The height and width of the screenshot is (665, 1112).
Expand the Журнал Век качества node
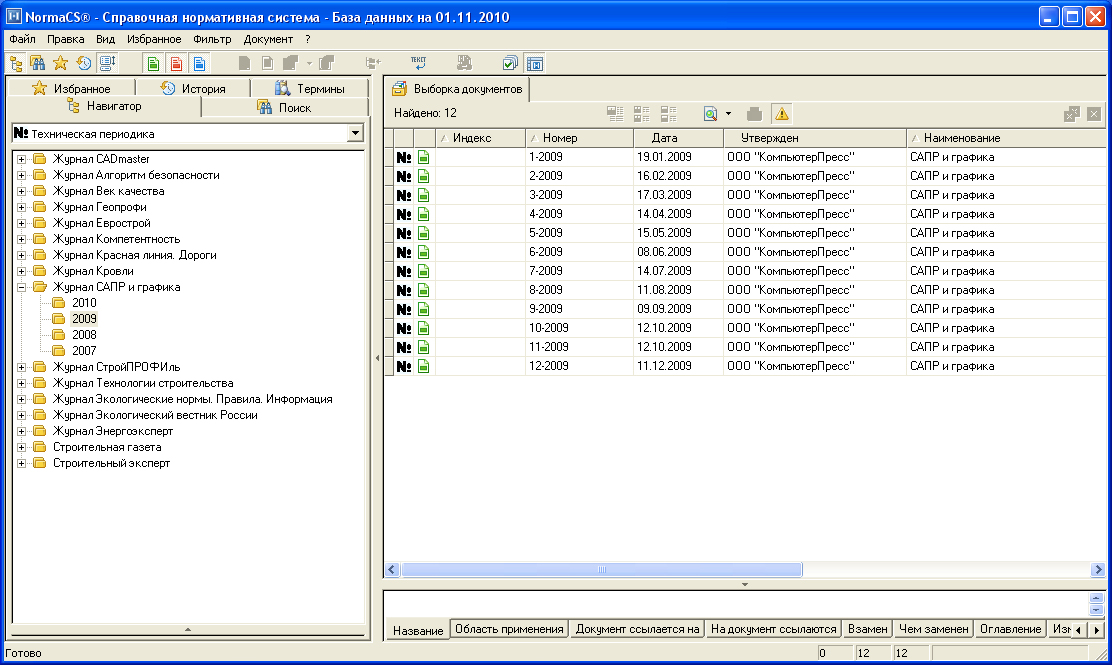21,191
